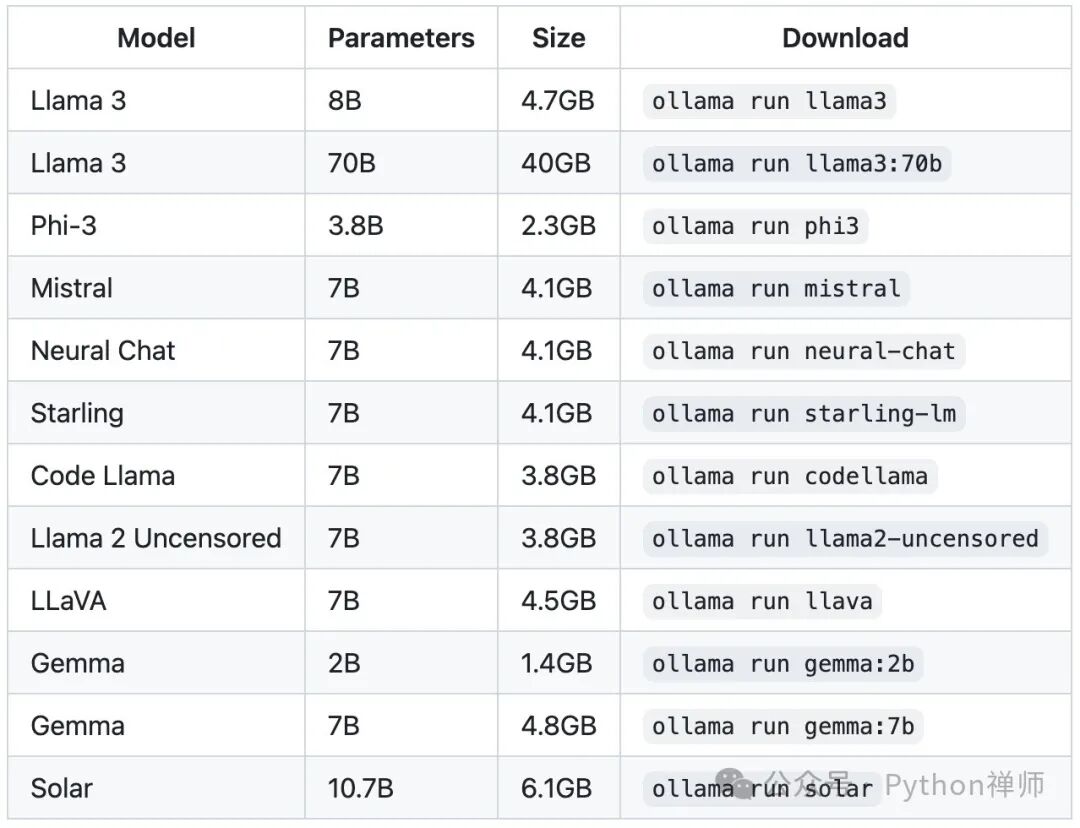
Task: Click the 'ollama run neural-chat' command
Action: point(803,351)
